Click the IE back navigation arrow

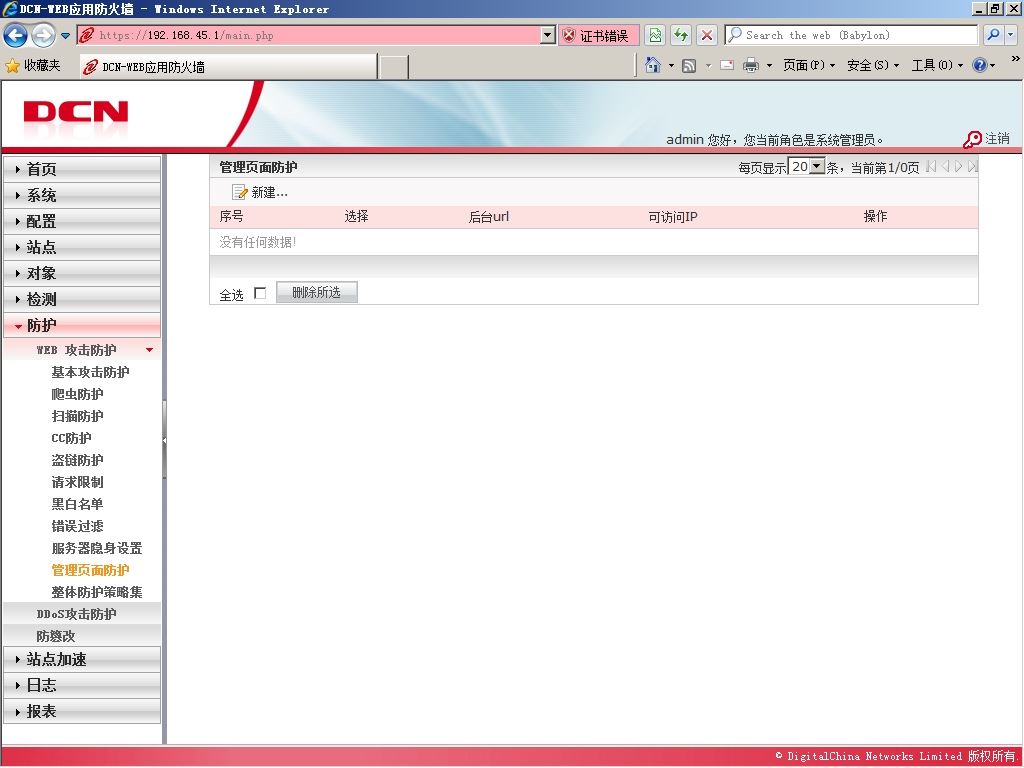tap(16, 35)
